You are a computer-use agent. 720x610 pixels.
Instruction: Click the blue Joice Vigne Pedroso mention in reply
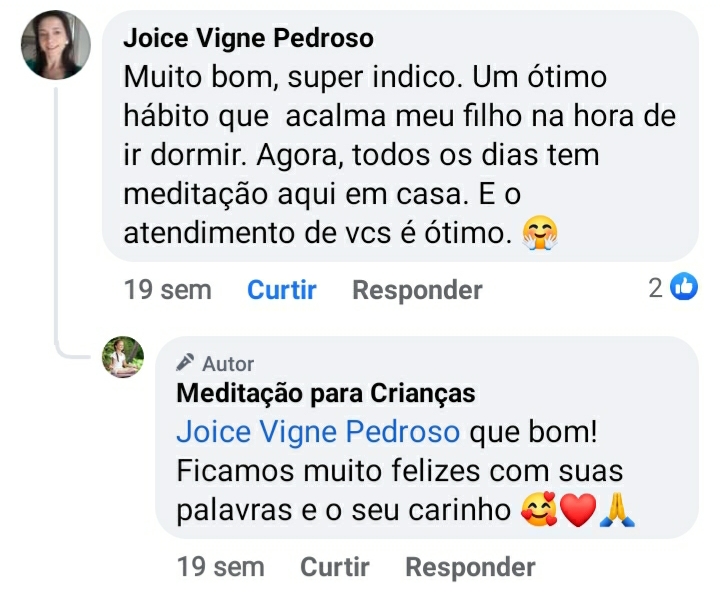(x=318, y=432)
